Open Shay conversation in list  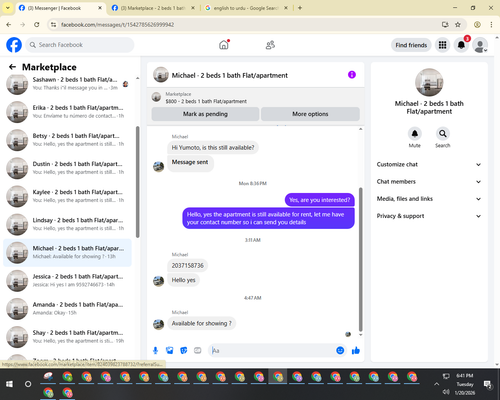[67, 337]
